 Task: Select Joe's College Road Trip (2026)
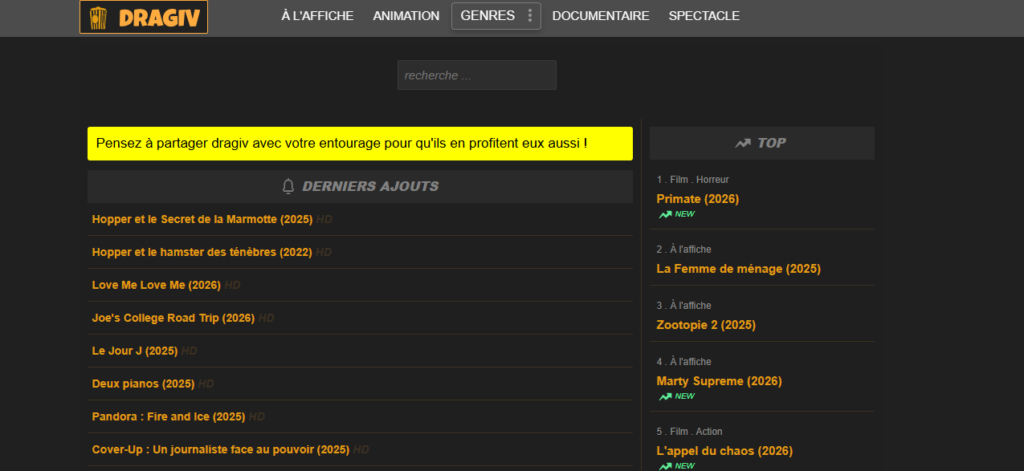pos(173,318)
